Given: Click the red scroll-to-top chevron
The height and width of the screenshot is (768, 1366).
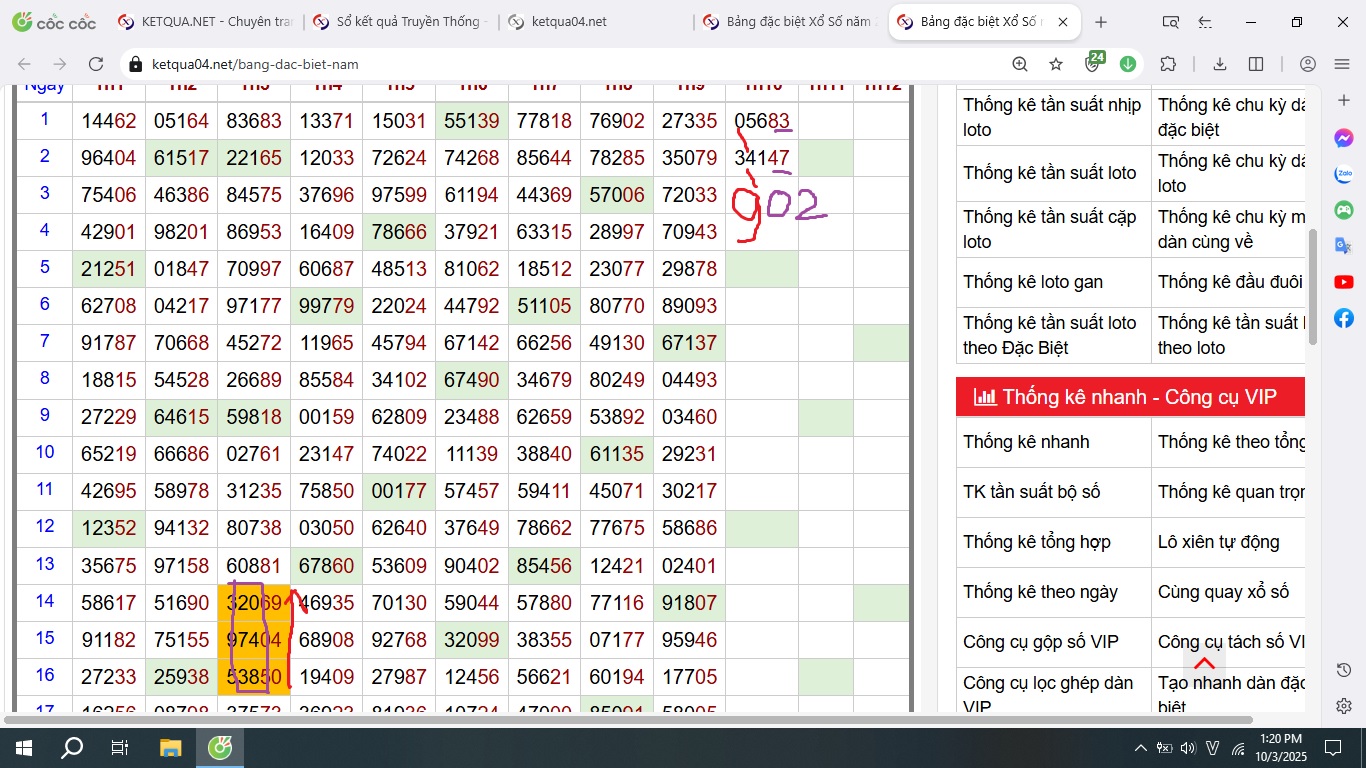Looking at the screenshot, I should 1204,664.
